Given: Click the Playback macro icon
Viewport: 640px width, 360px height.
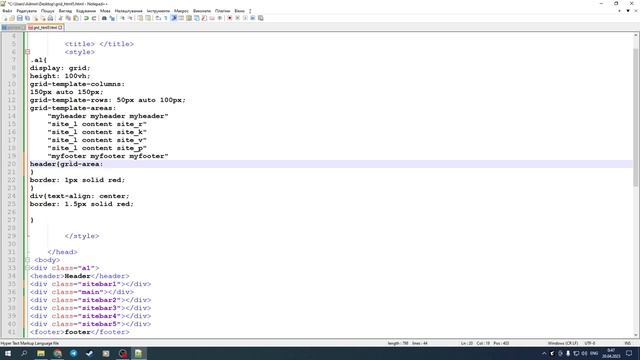Looking at the screenshot, I should [x=245, y=18].
